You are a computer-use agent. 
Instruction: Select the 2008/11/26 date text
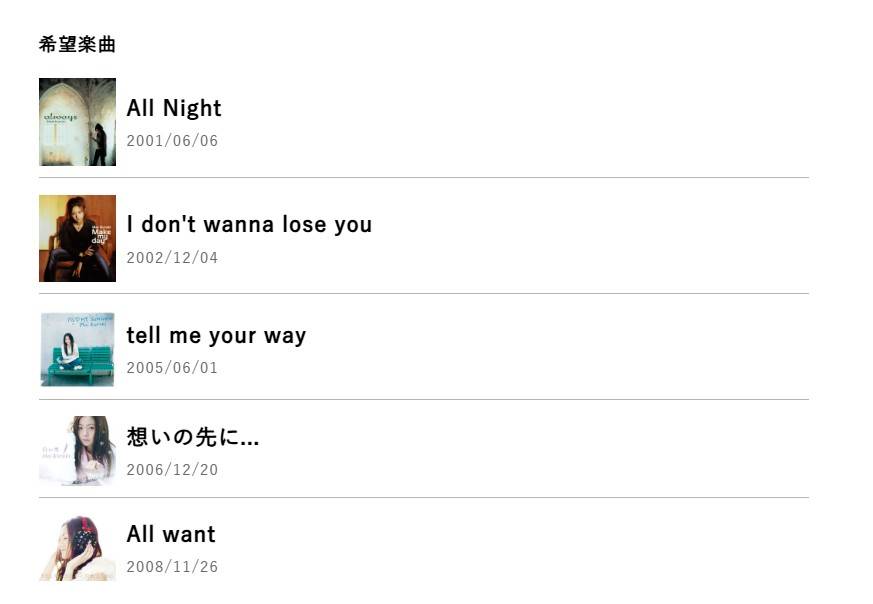tap(172, 567)
